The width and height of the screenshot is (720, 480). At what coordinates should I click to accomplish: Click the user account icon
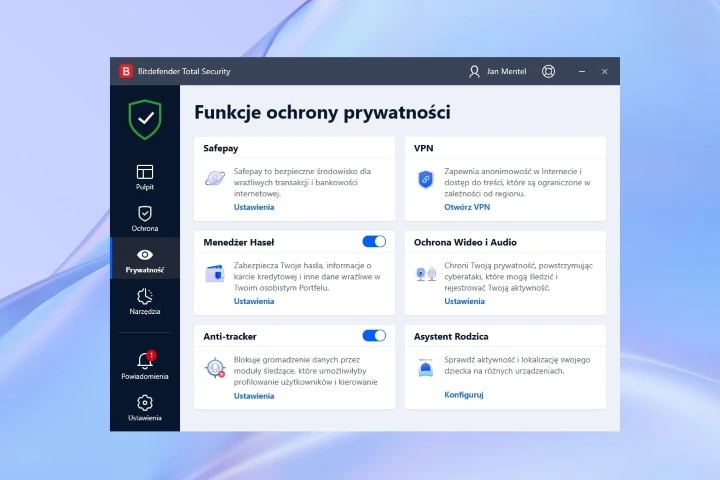point(474,71)
